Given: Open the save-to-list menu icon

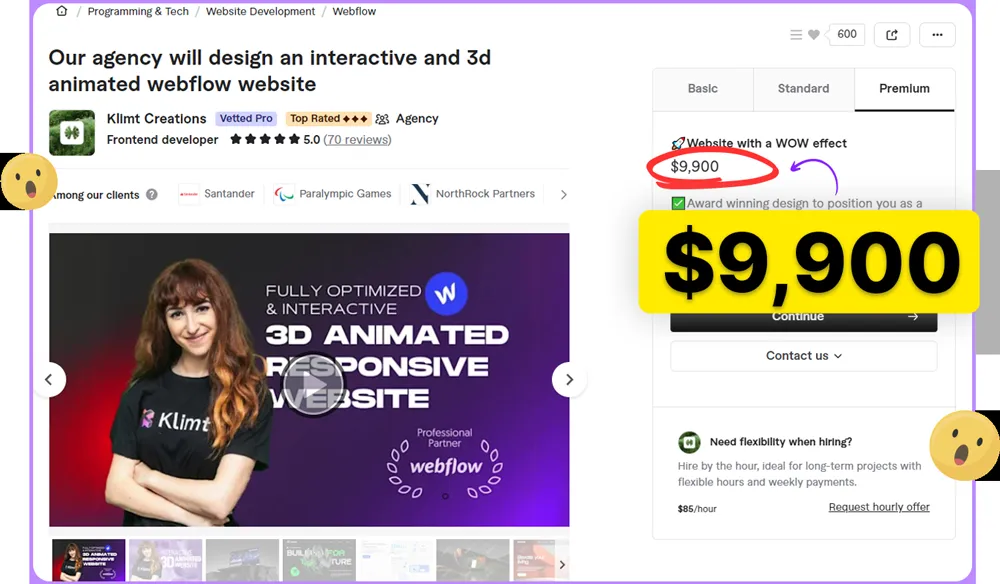Looking at the screenshot, I should [x=796, y=34].
